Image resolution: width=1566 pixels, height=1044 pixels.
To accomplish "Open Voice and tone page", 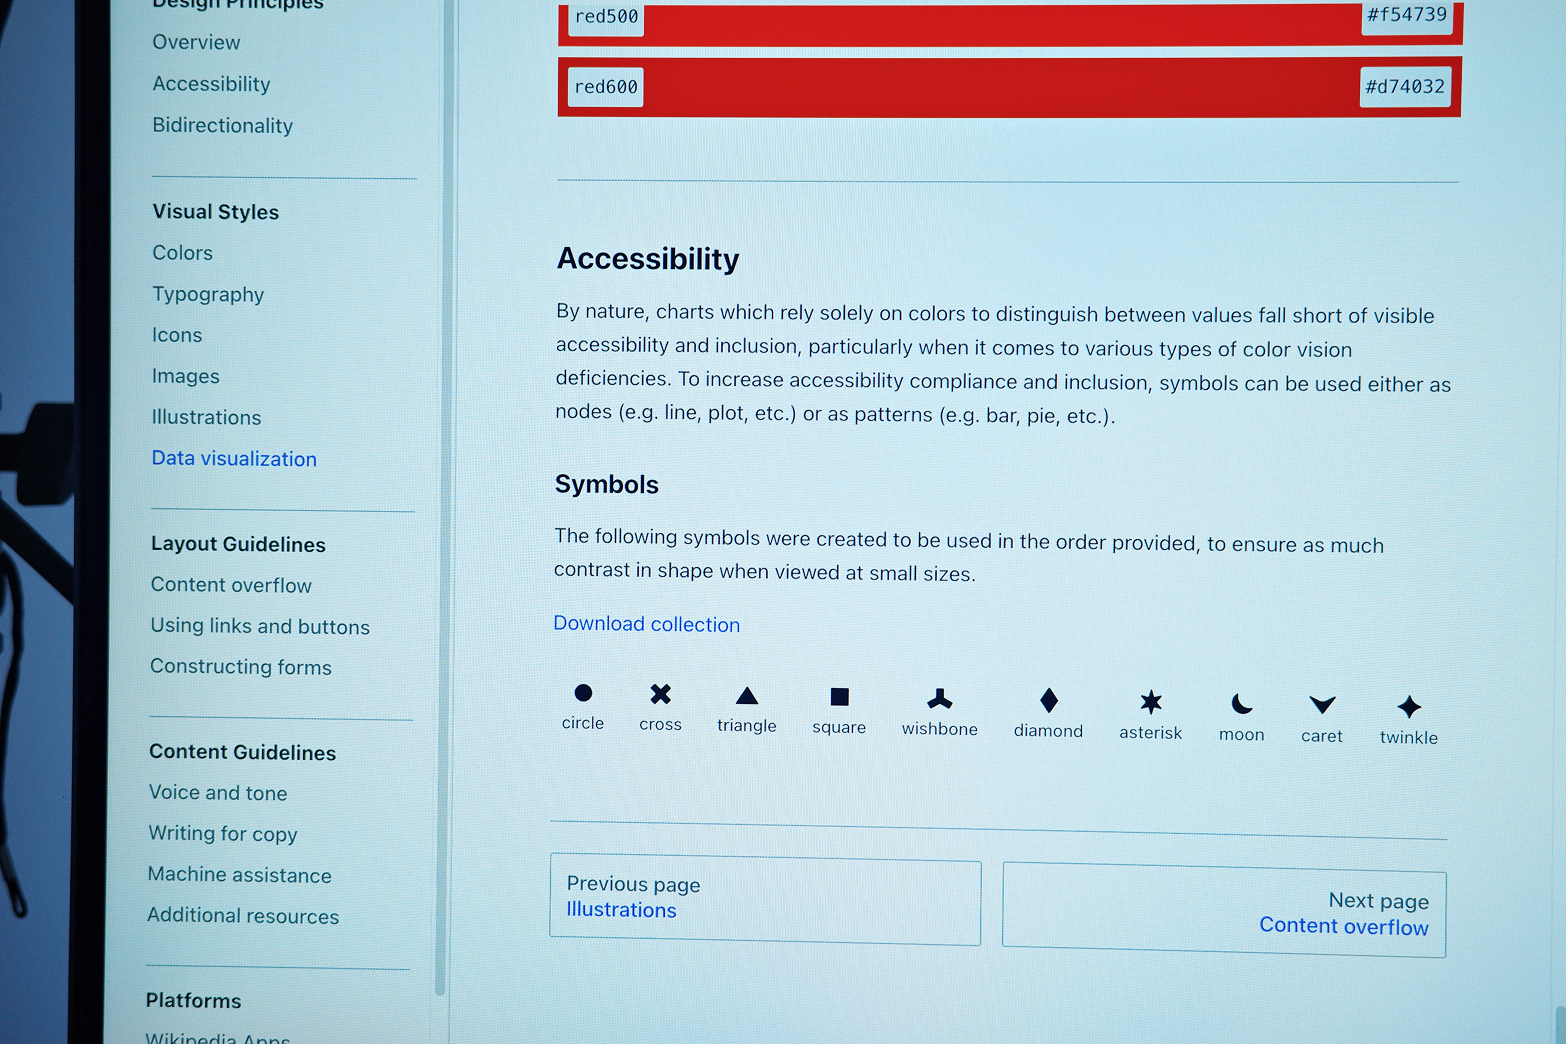I will point(218,793).
